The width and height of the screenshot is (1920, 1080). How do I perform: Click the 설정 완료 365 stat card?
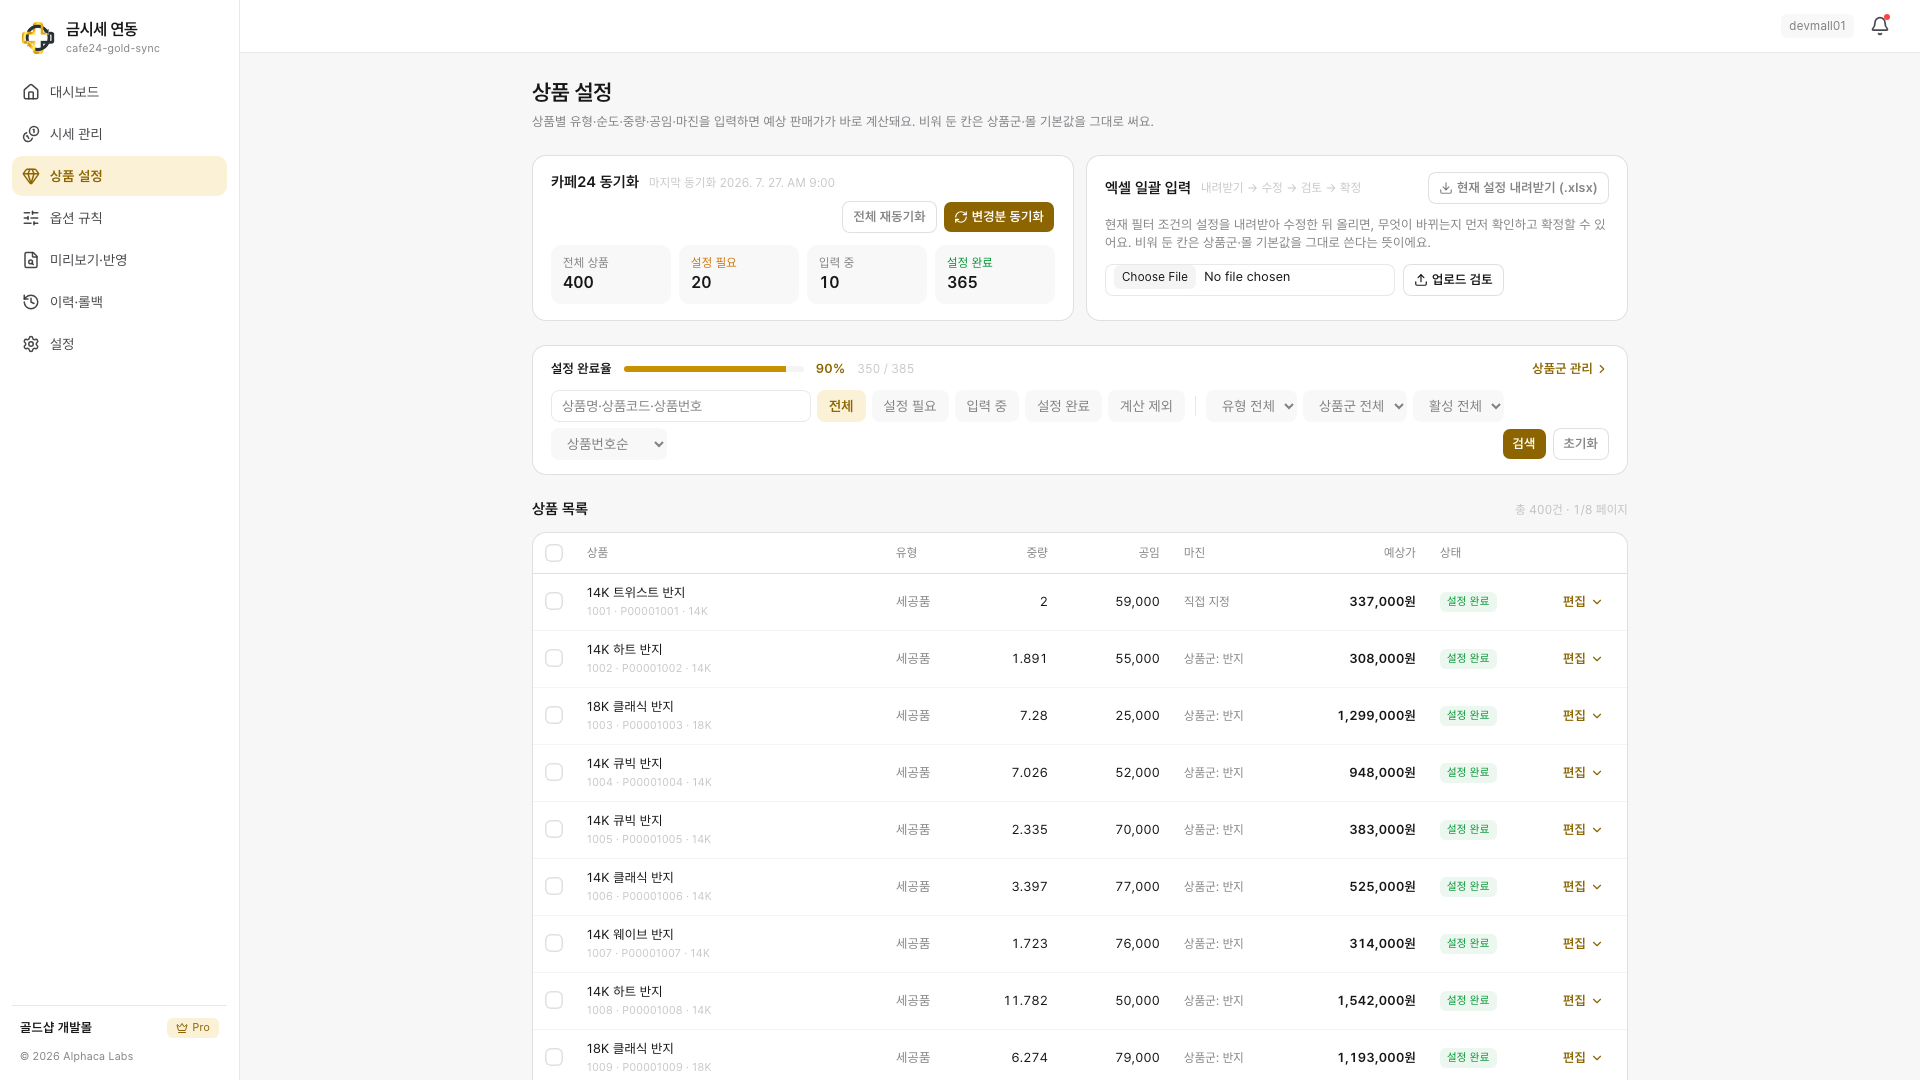[995, 274]
